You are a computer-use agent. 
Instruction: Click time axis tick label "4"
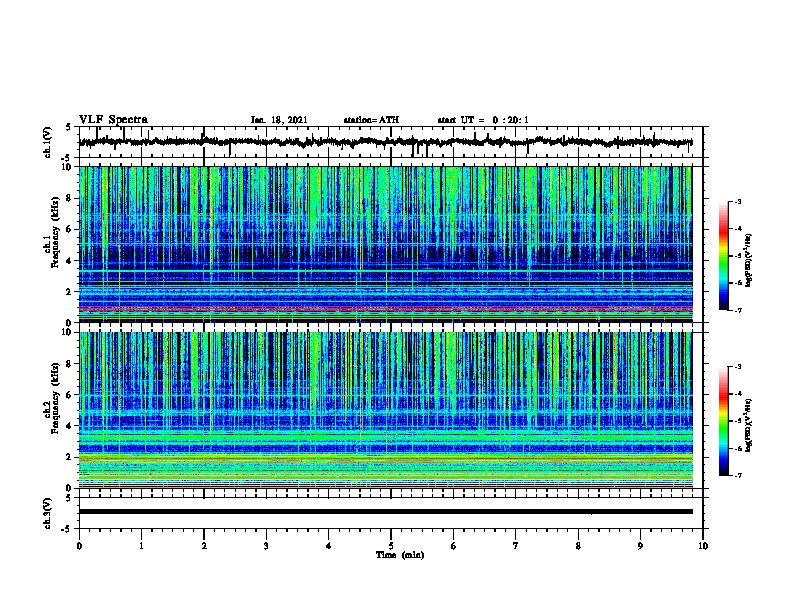(x=329, y=546)
